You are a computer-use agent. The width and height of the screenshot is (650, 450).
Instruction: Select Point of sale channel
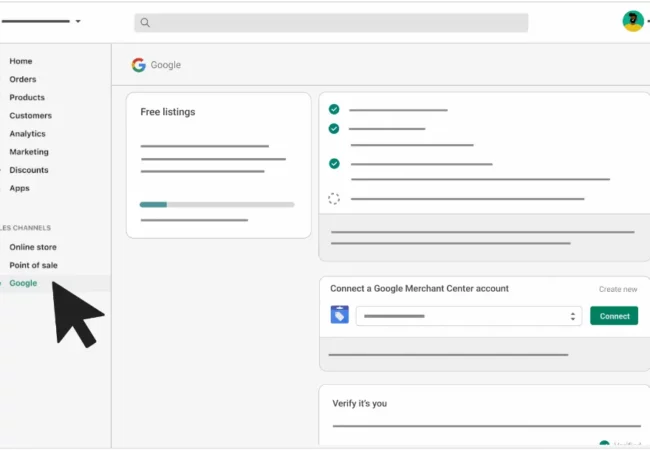[34, 265]
